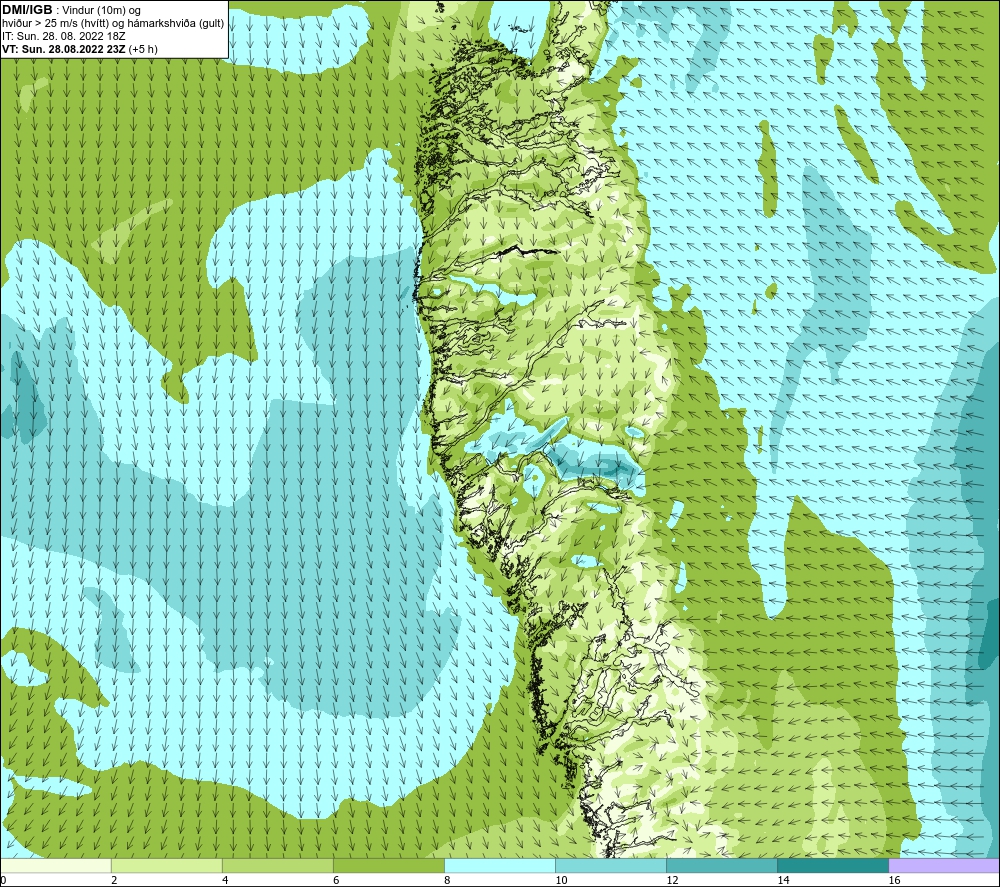Screen dimensions: 1000x887
Task: Click the '4' scale label
Action: tap(225, 880)
